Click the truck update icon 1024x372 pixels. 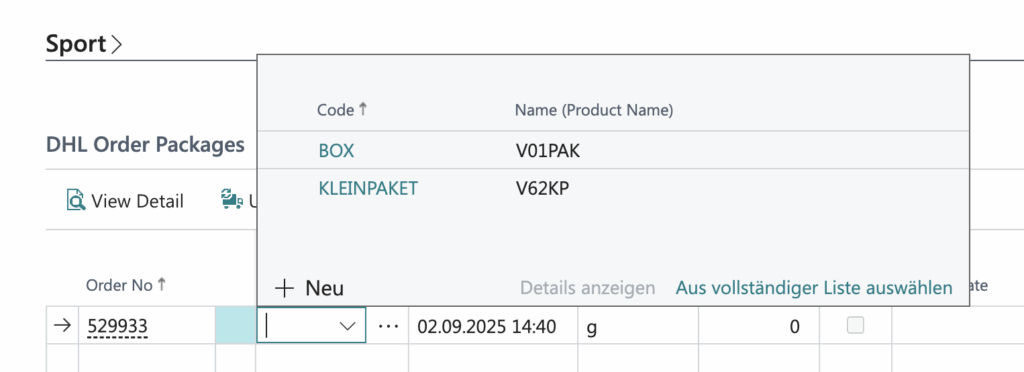click(x=232, y=200)
